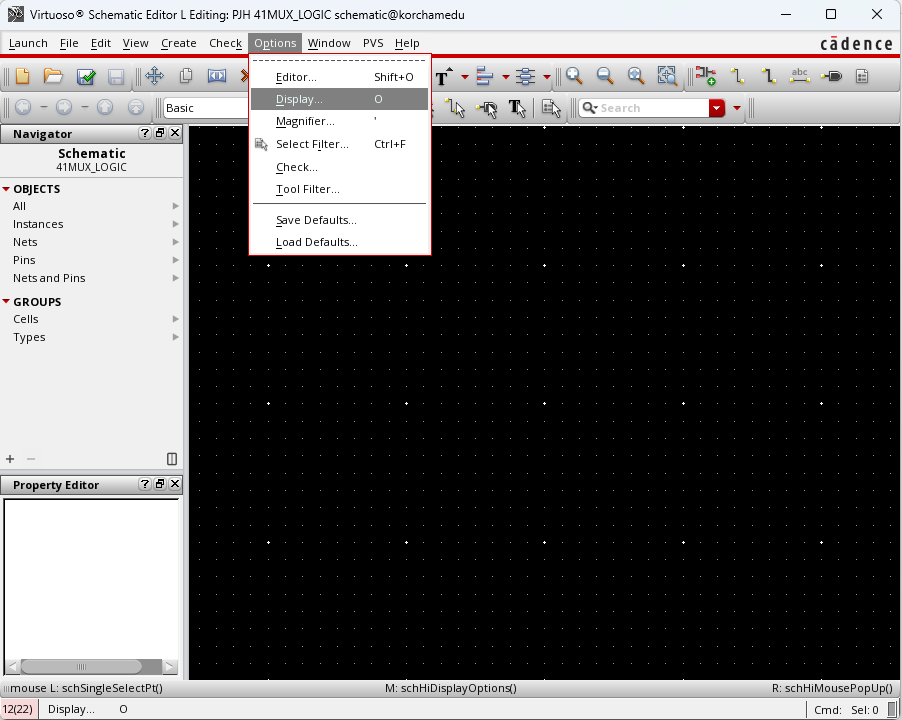Screen dimensions: 902x720
Task: Expand the Cells row arrow in Navigator
Action: [x=175, y=319]
